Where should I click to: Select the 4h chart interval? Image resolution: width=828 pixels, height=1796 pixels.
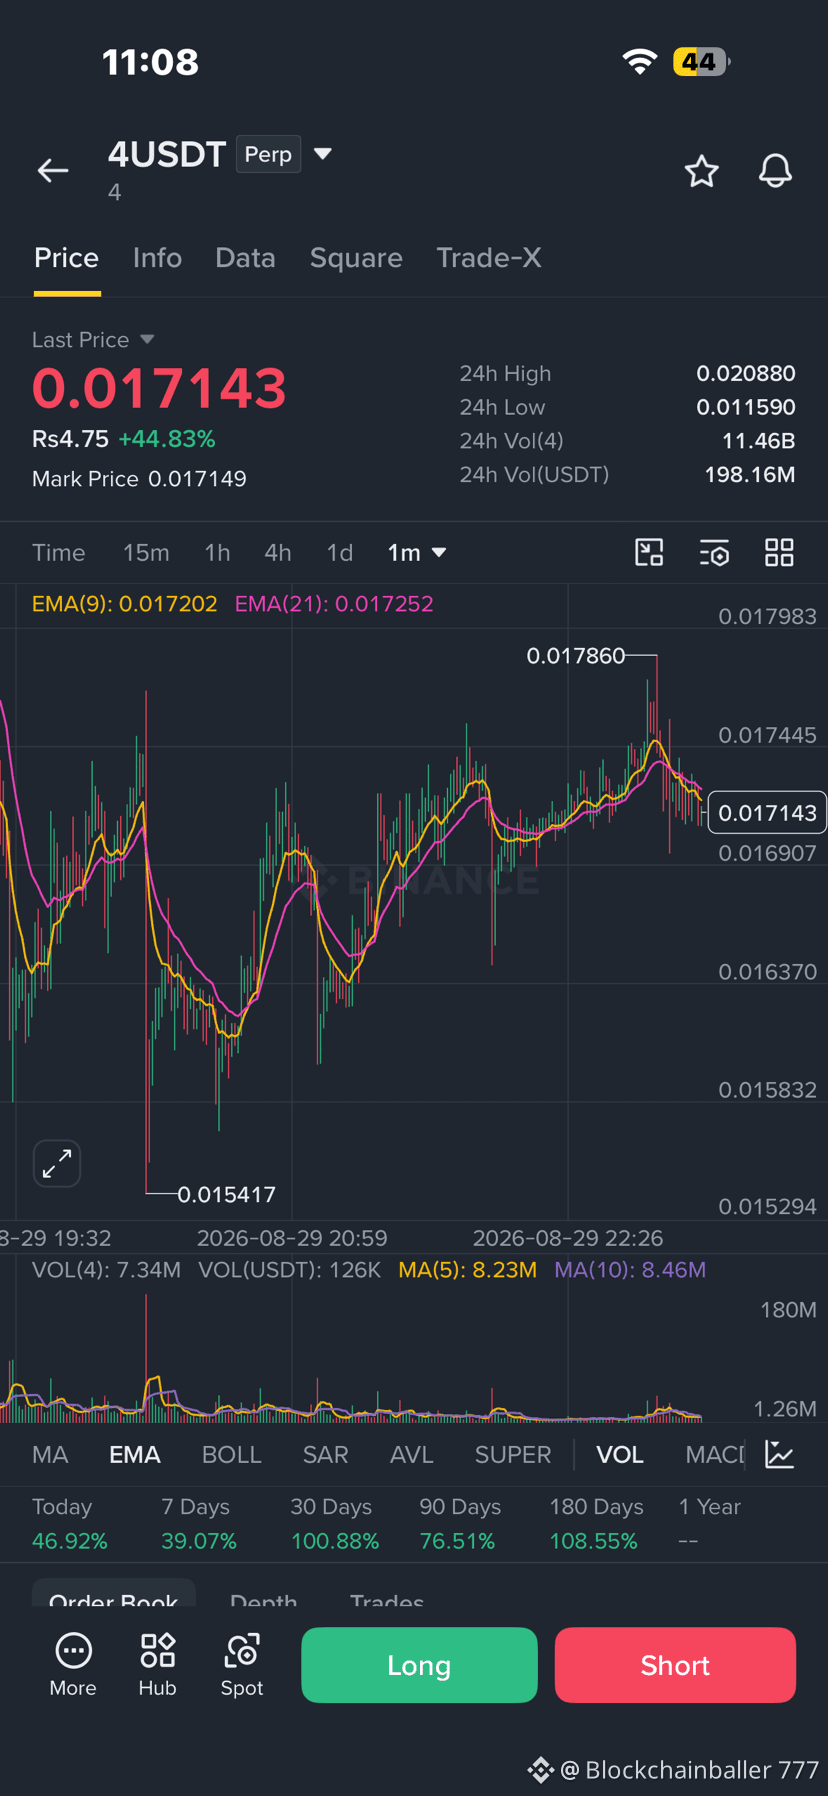tap(278, 552)
